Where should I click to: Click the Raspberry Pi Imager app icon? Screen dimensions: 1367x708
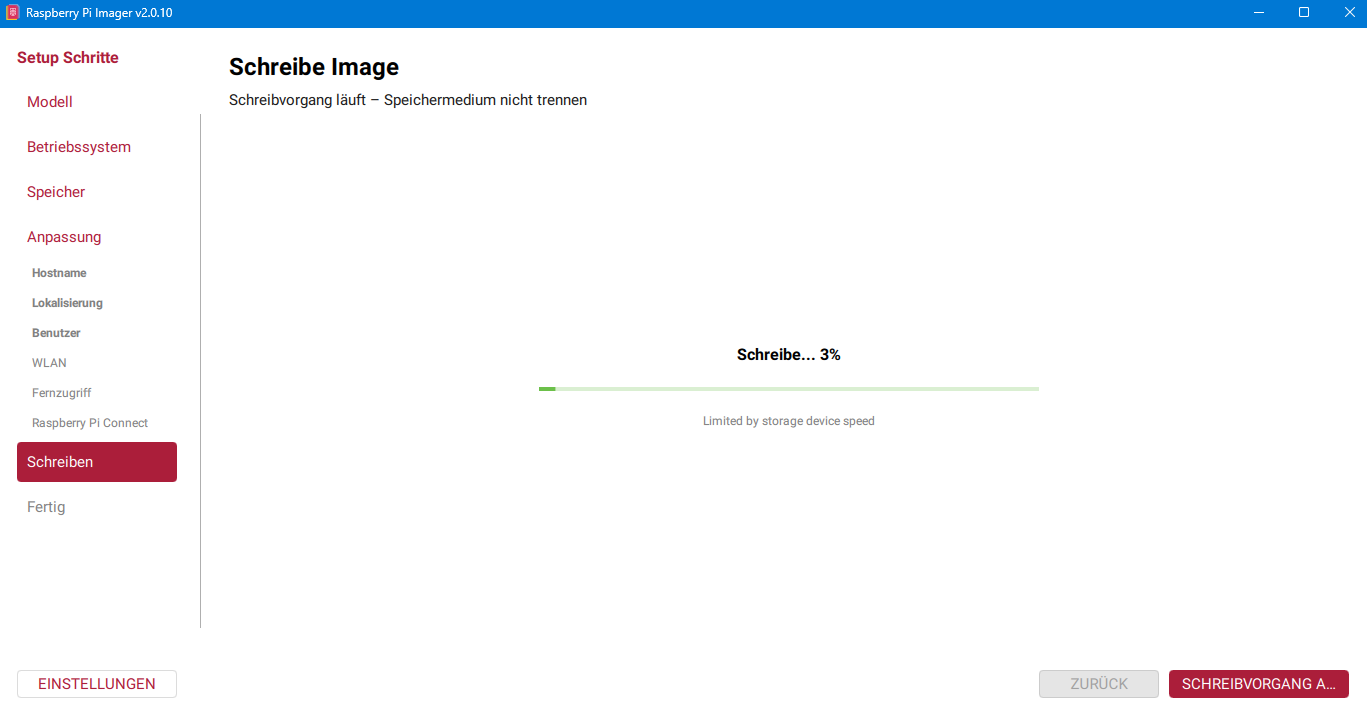click(13, 13)
